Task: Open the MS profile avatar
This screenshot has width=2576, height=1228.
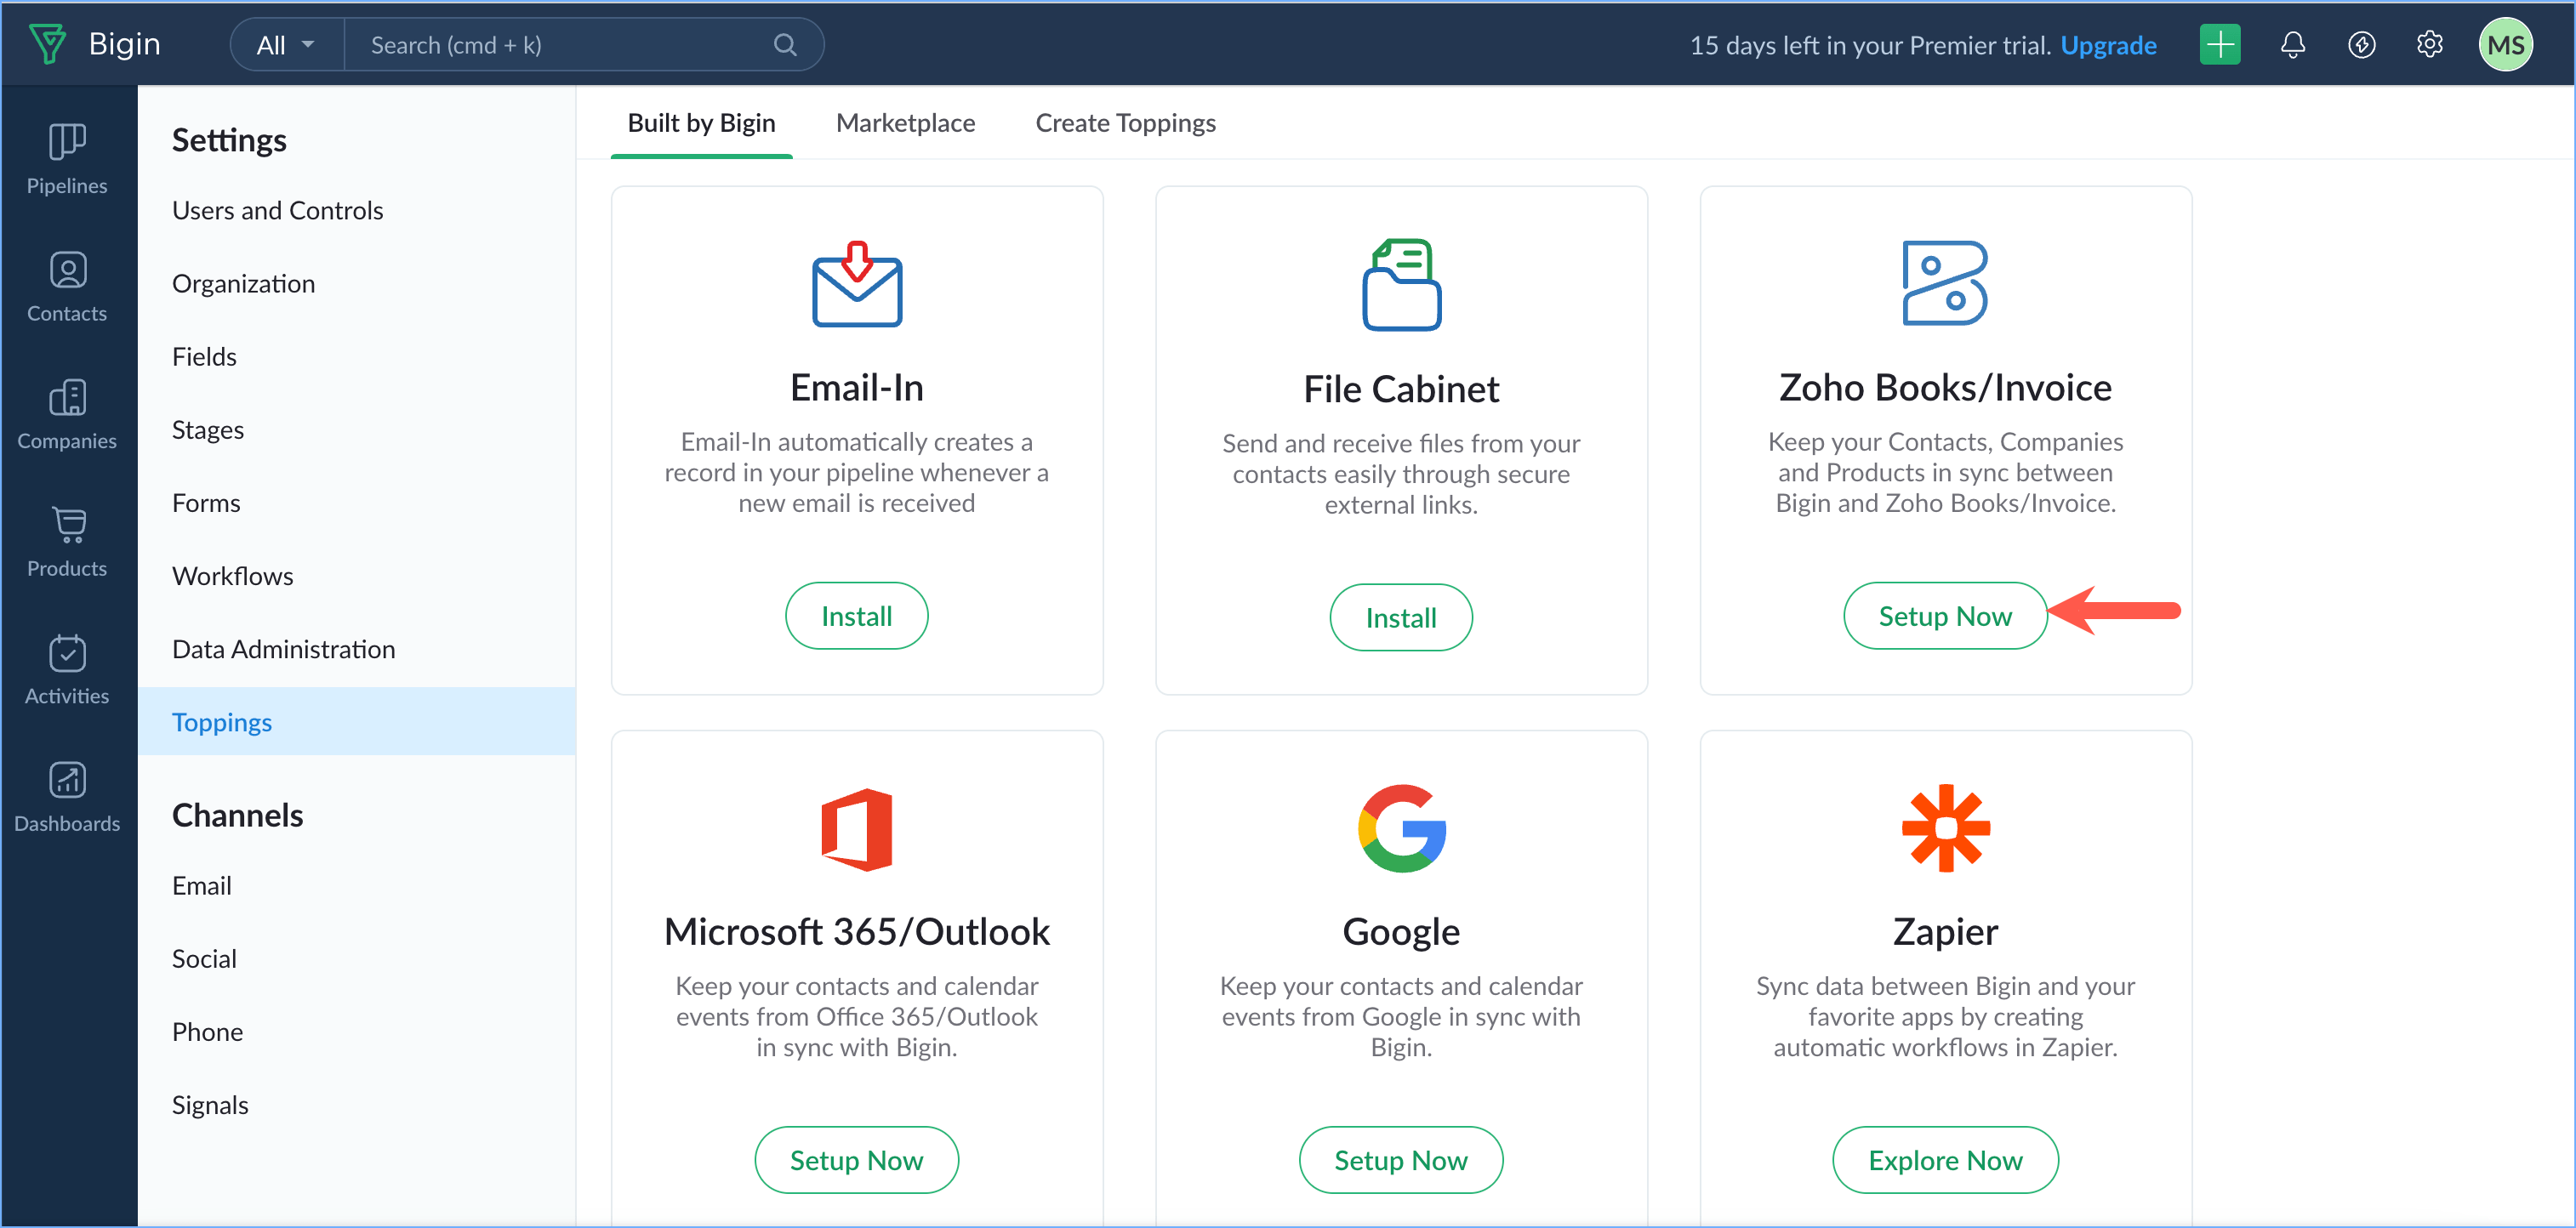Action: pyautogui.click(x=2505, y=45)
